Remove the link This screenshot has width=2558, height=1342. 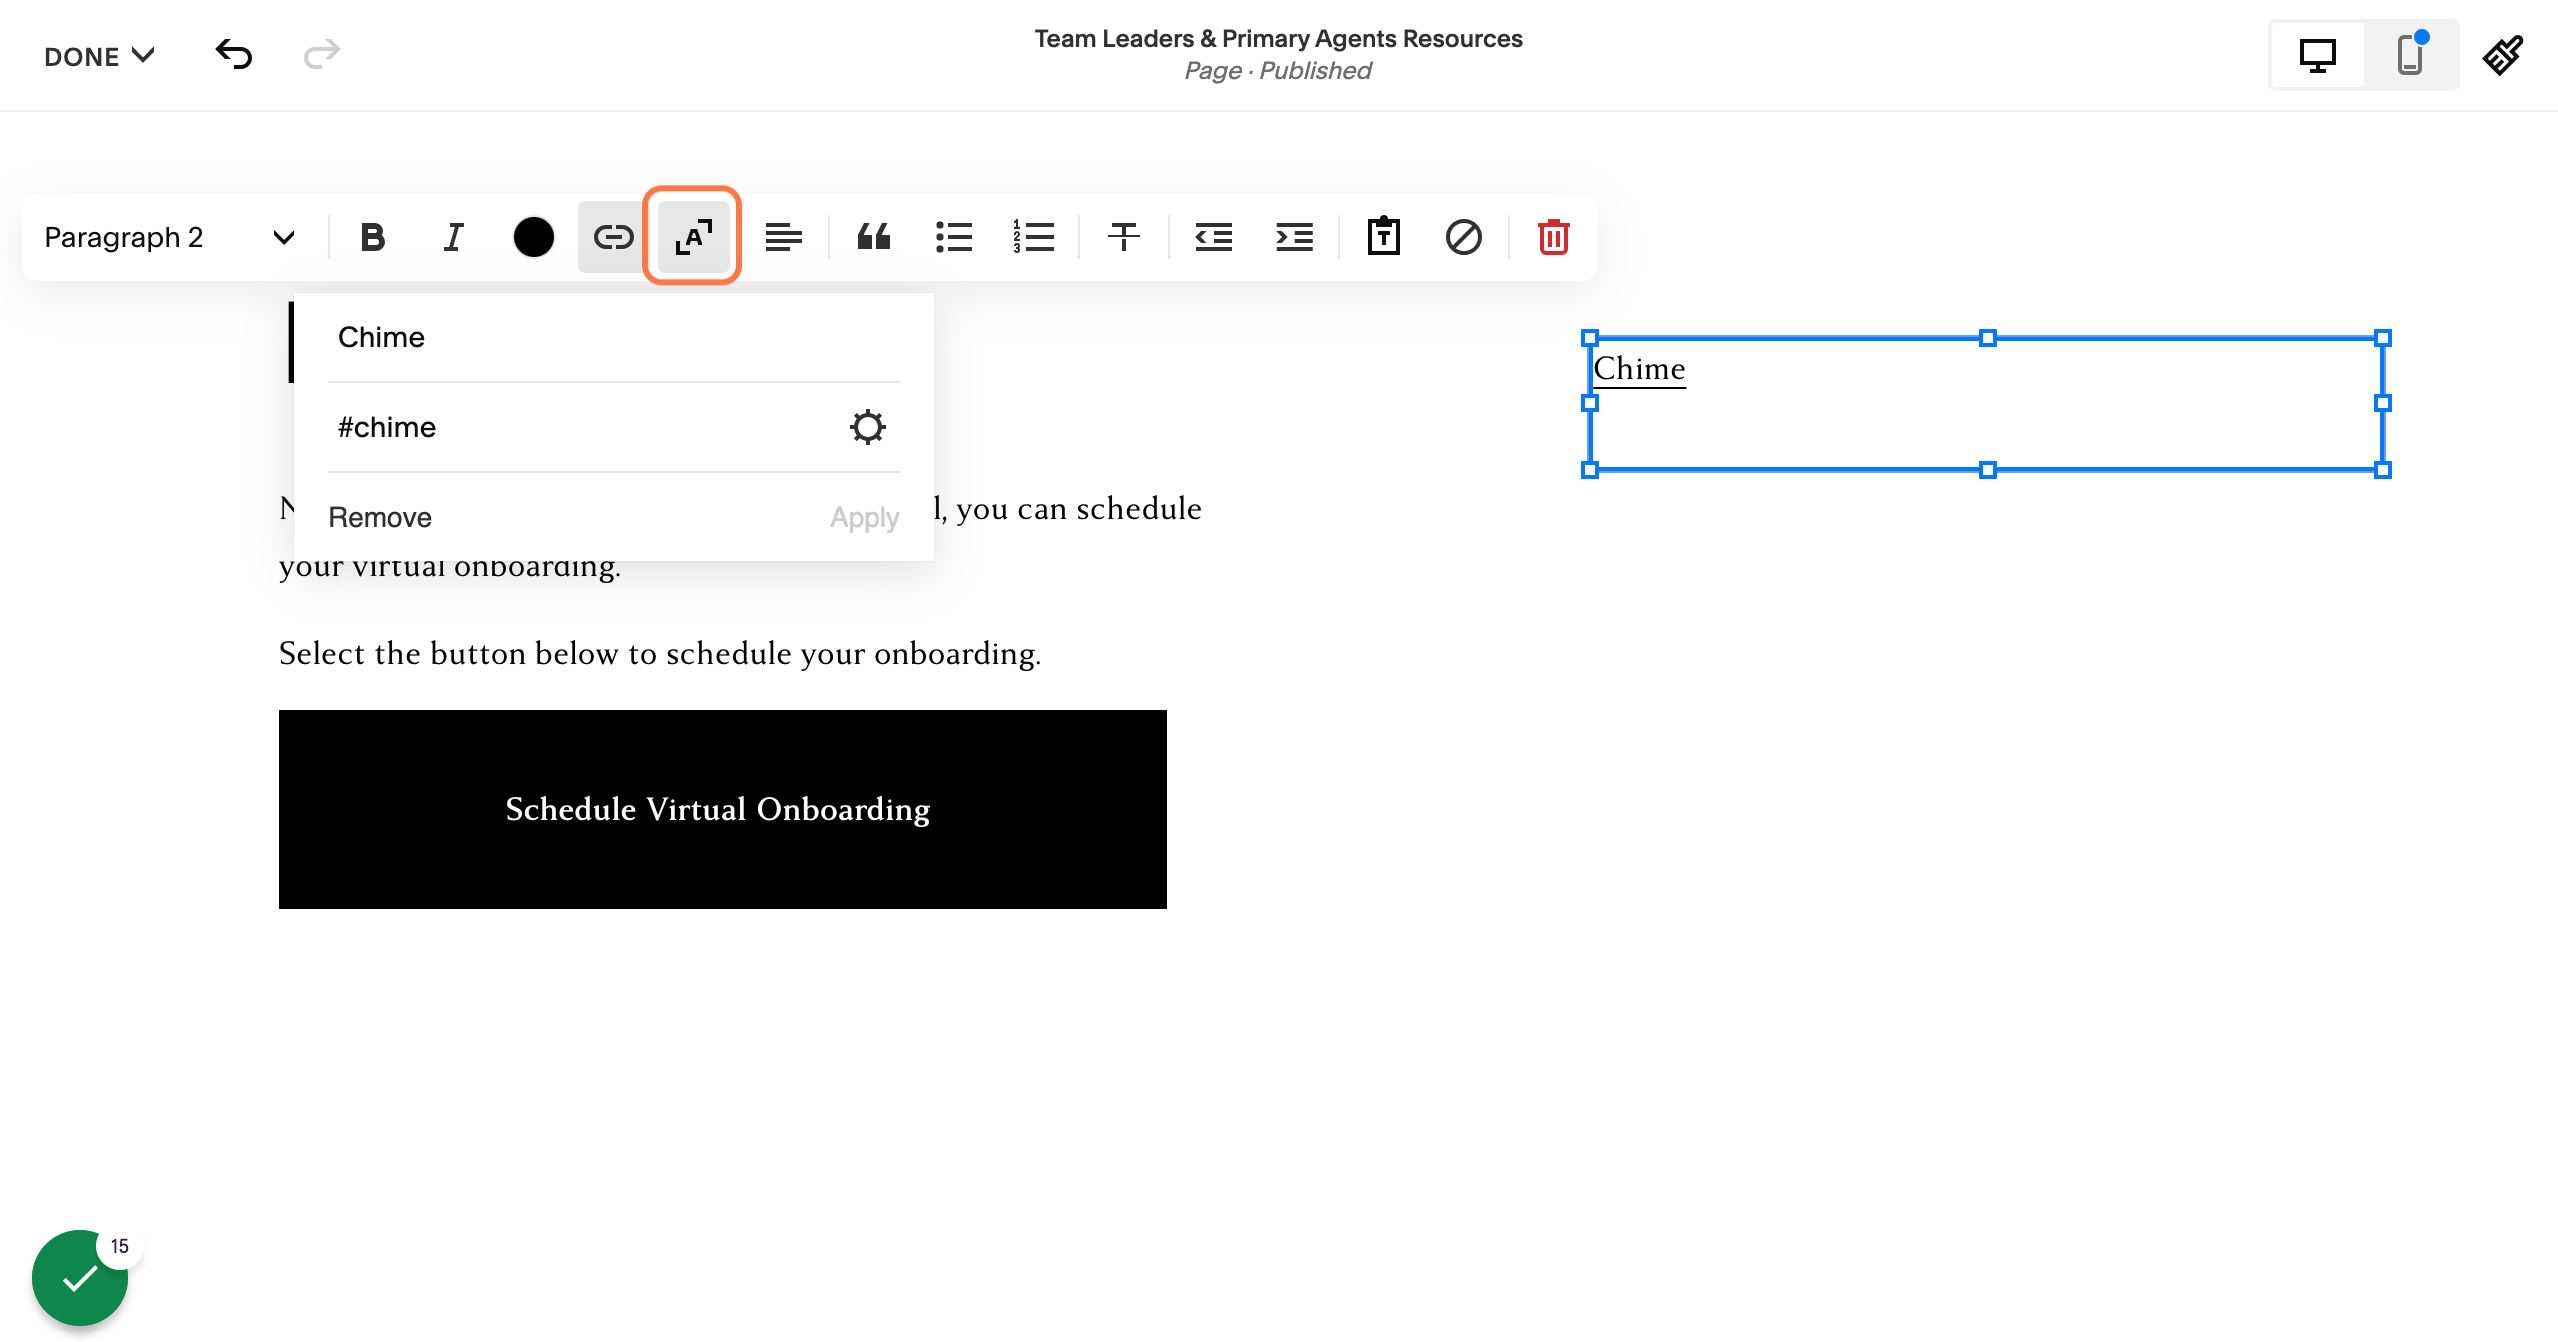tap(380, 517)
